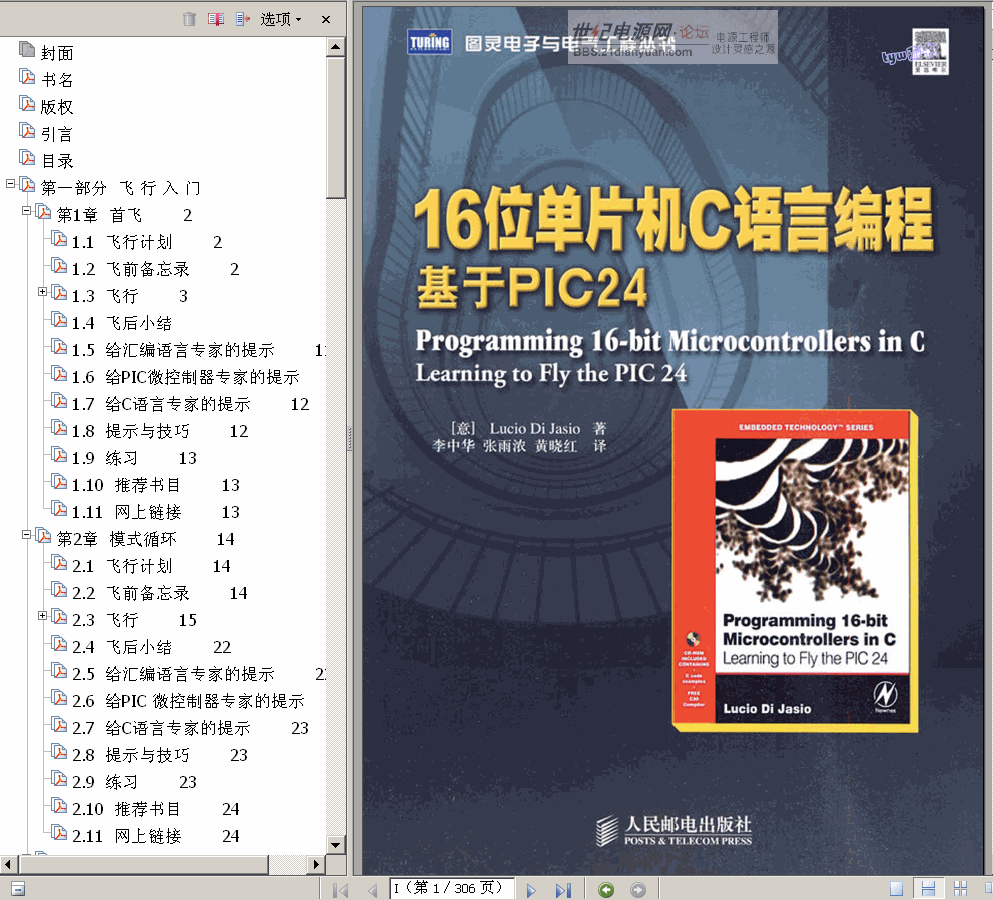This screenshot has width=993, height=900.
Task: Click the PDF icon beside 1.8 提示与技巧
Action: pos(59,429)
